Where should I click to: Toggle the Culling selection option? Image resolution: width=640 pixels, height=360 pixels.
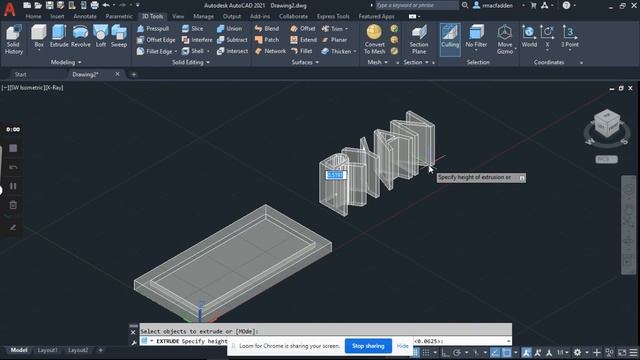[x=450, y=39]
